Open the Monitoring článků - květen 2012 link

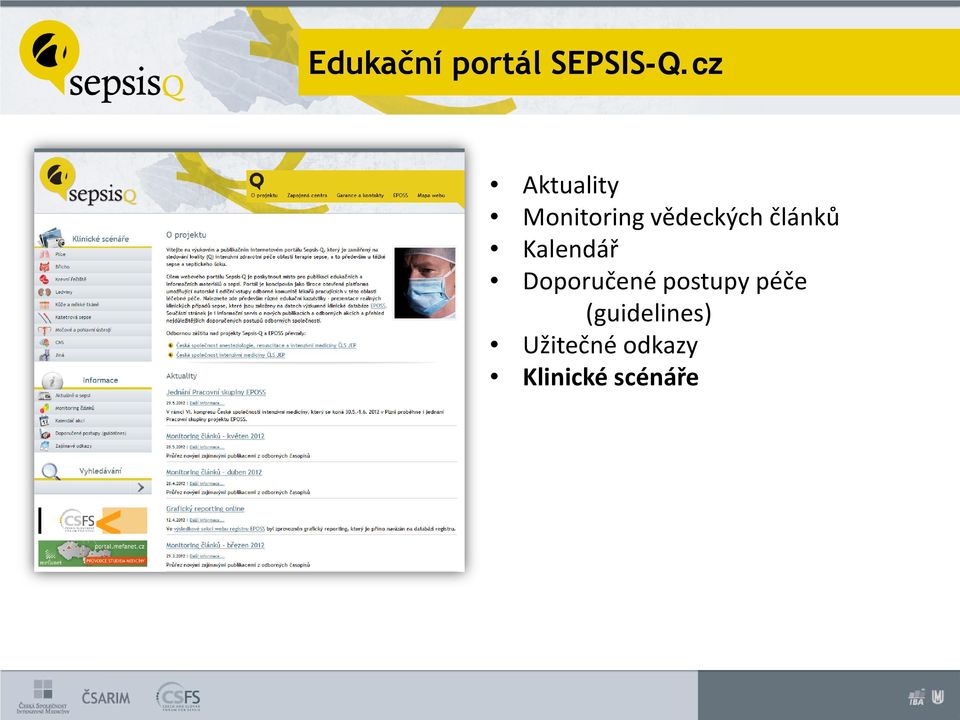tap(215, 436)
